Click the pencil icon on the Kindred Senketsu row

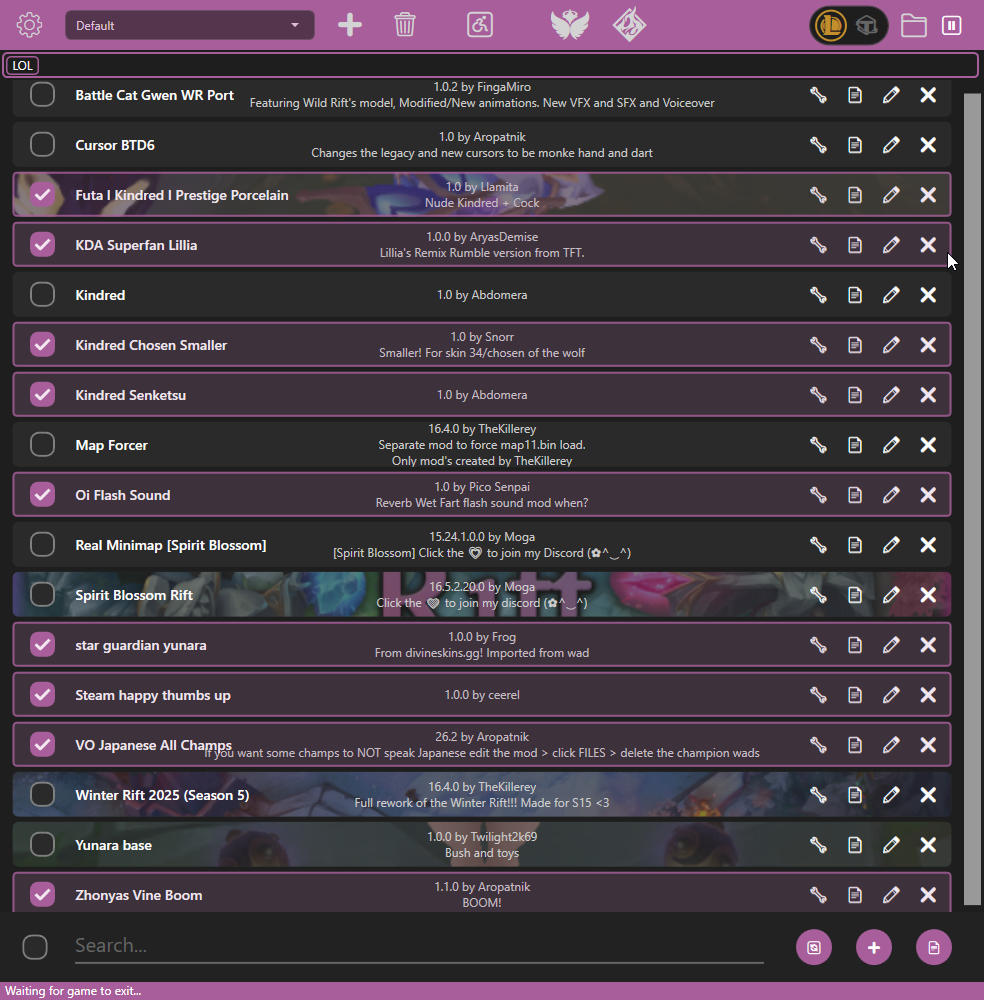coord(891,395)
